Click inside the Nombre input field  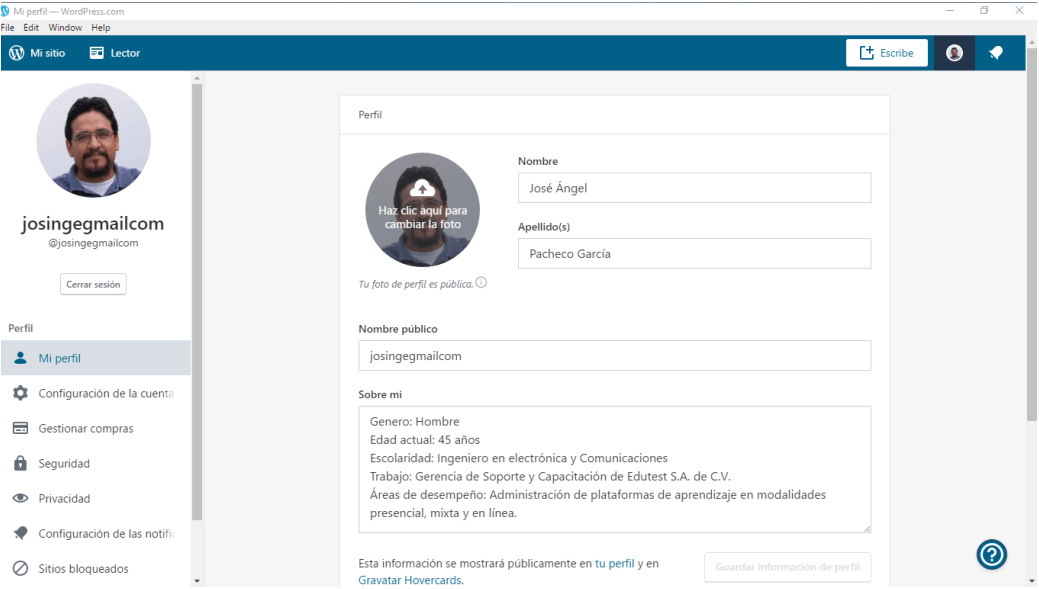[x=694, y=187]
